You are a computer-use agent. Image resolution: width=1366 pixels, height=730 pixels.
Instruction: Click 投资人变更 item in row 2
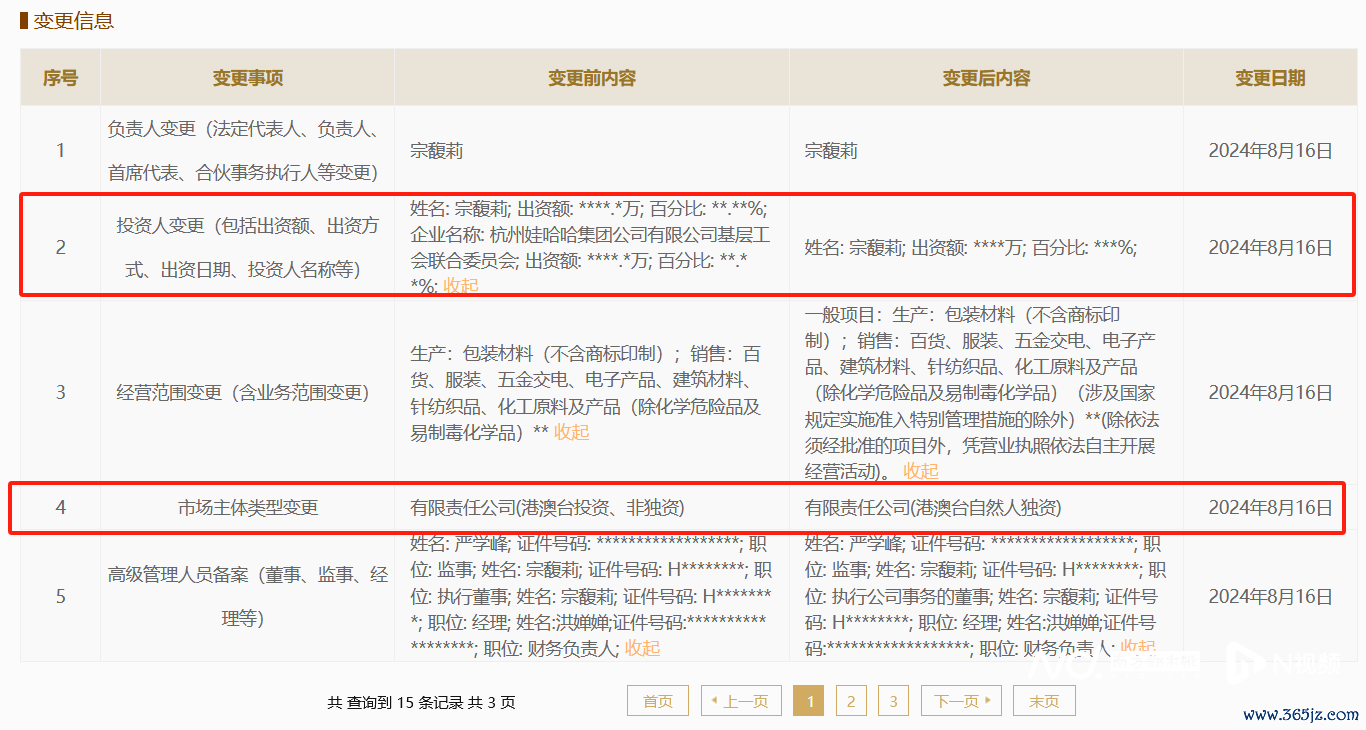tap(247, 248)
